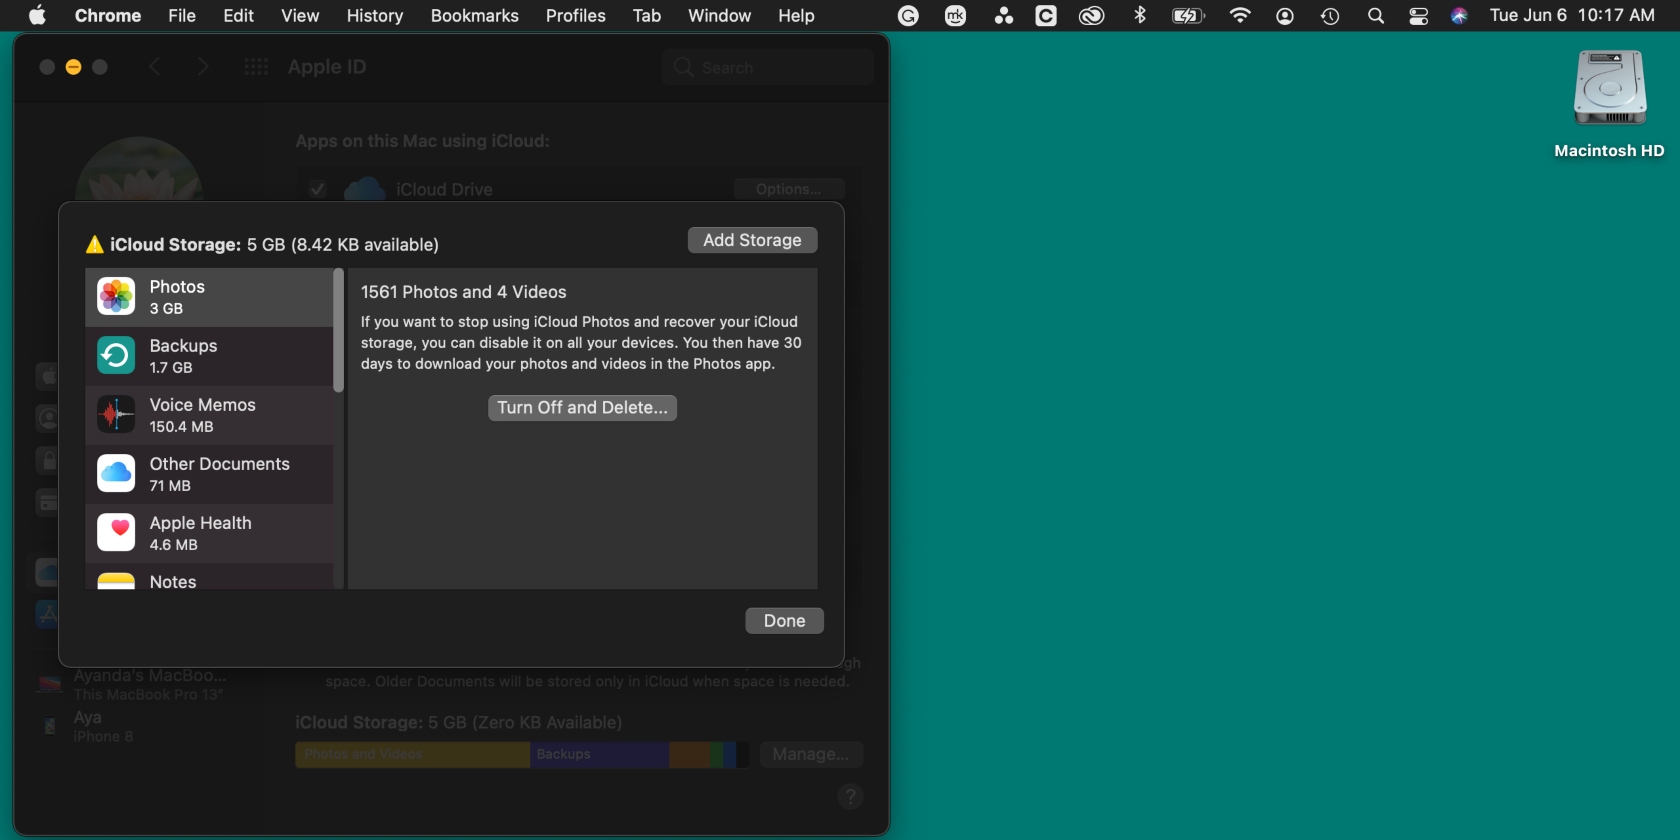Click the Backups storage bar segment
The width and height of the screenshot is (1680, 840).
click(x=599, y=754)
